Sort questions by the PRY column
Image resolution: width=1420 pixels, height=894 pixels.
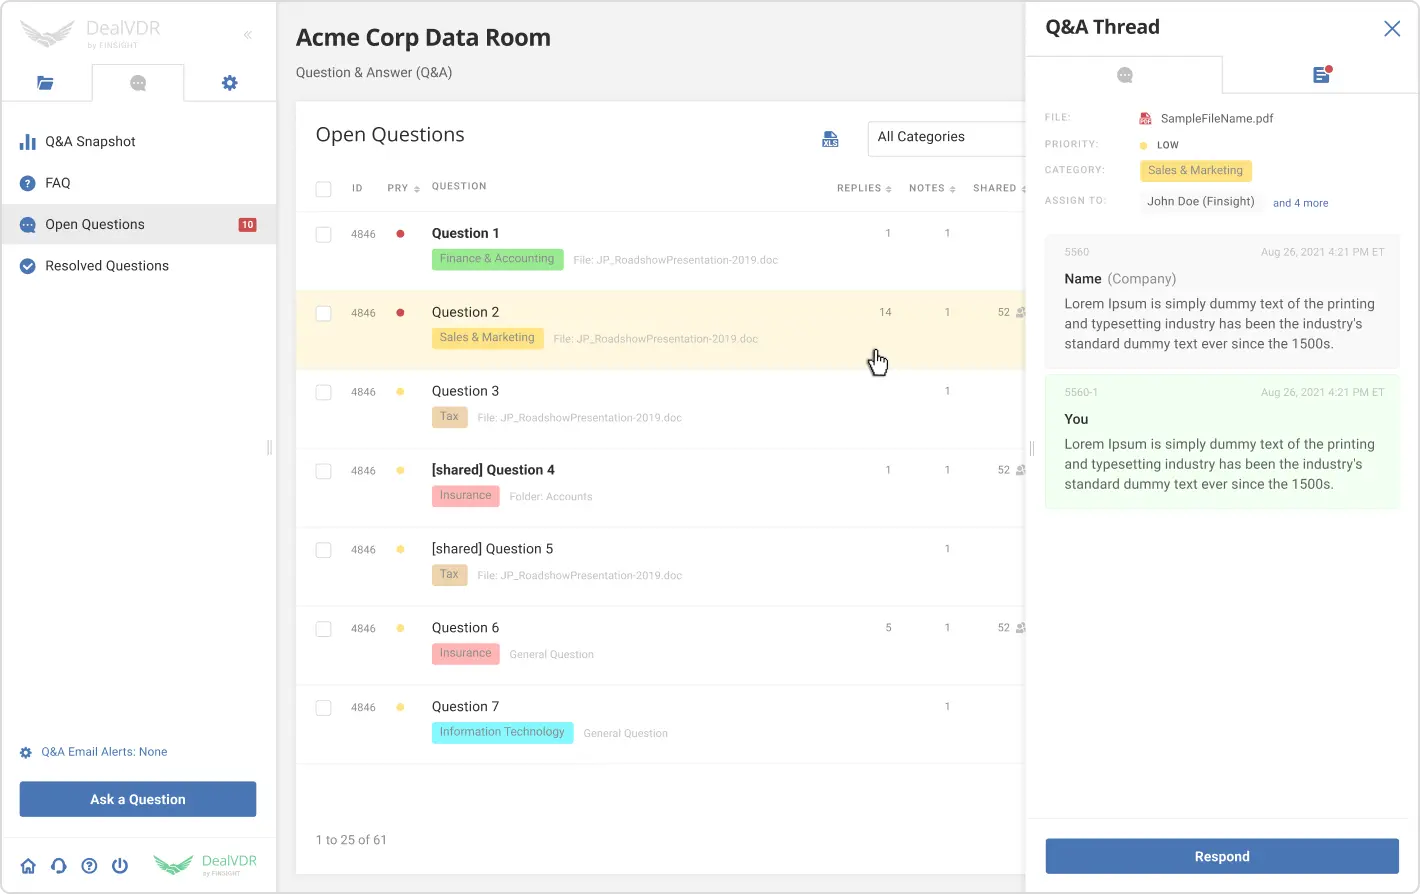[403, 188]
